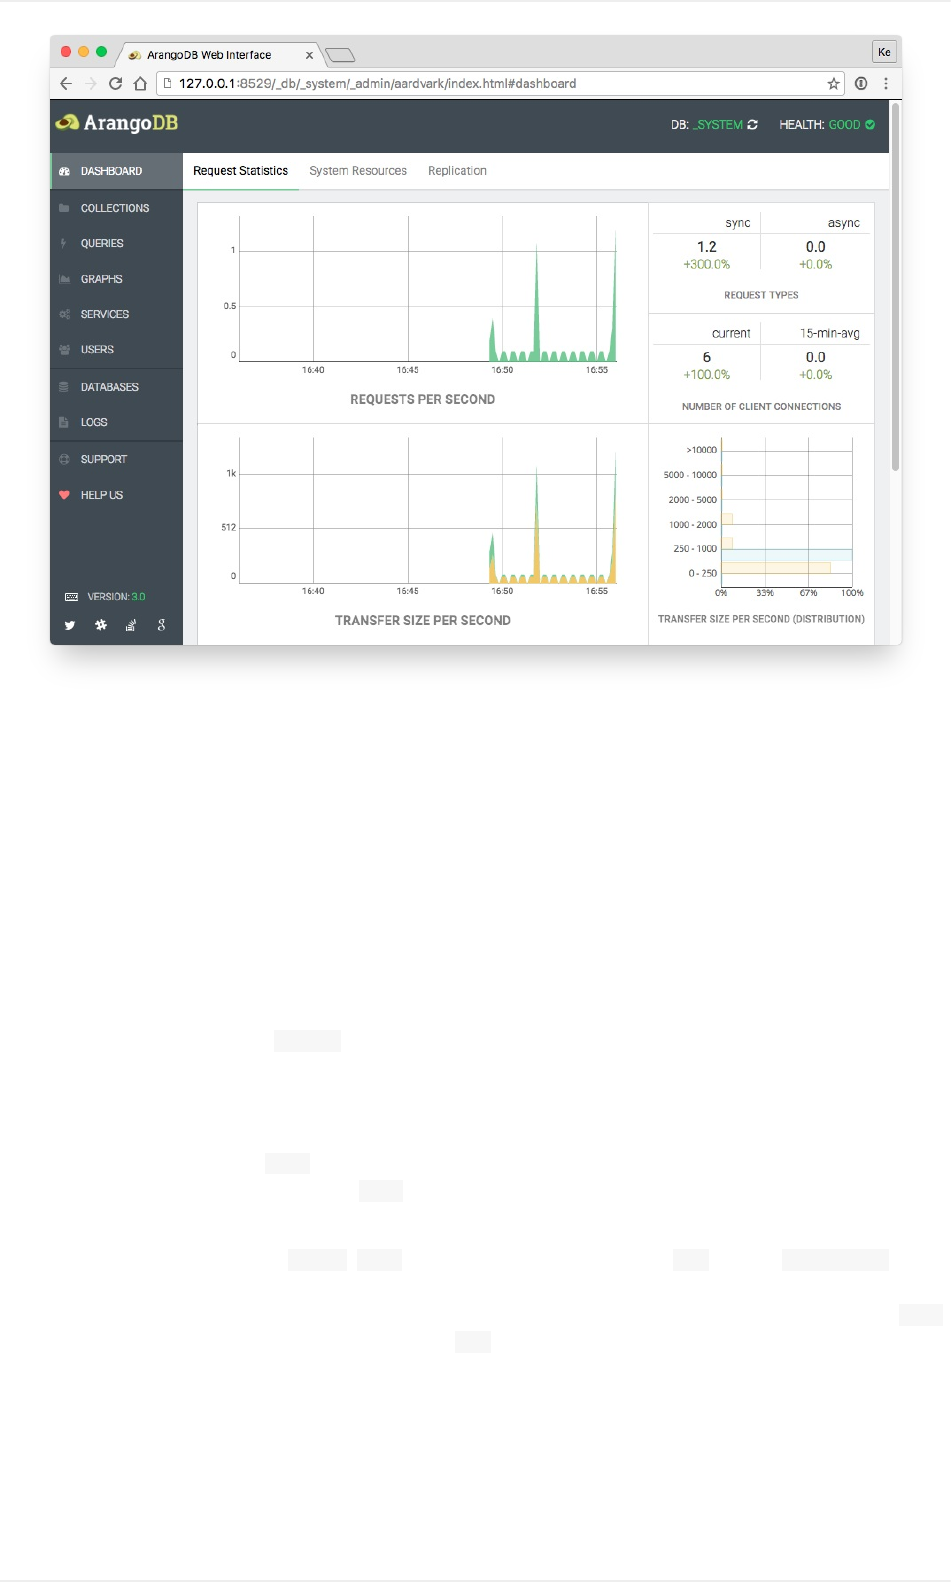Click the browser address bar
Viewport: 951px width, 1582px height.
tap(500, 84)
